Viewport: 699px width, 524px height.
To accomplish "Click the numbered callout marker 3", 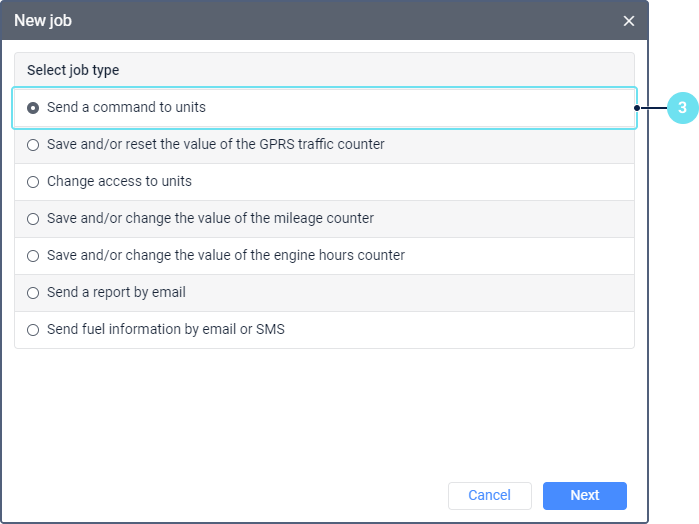I will 682,108.
